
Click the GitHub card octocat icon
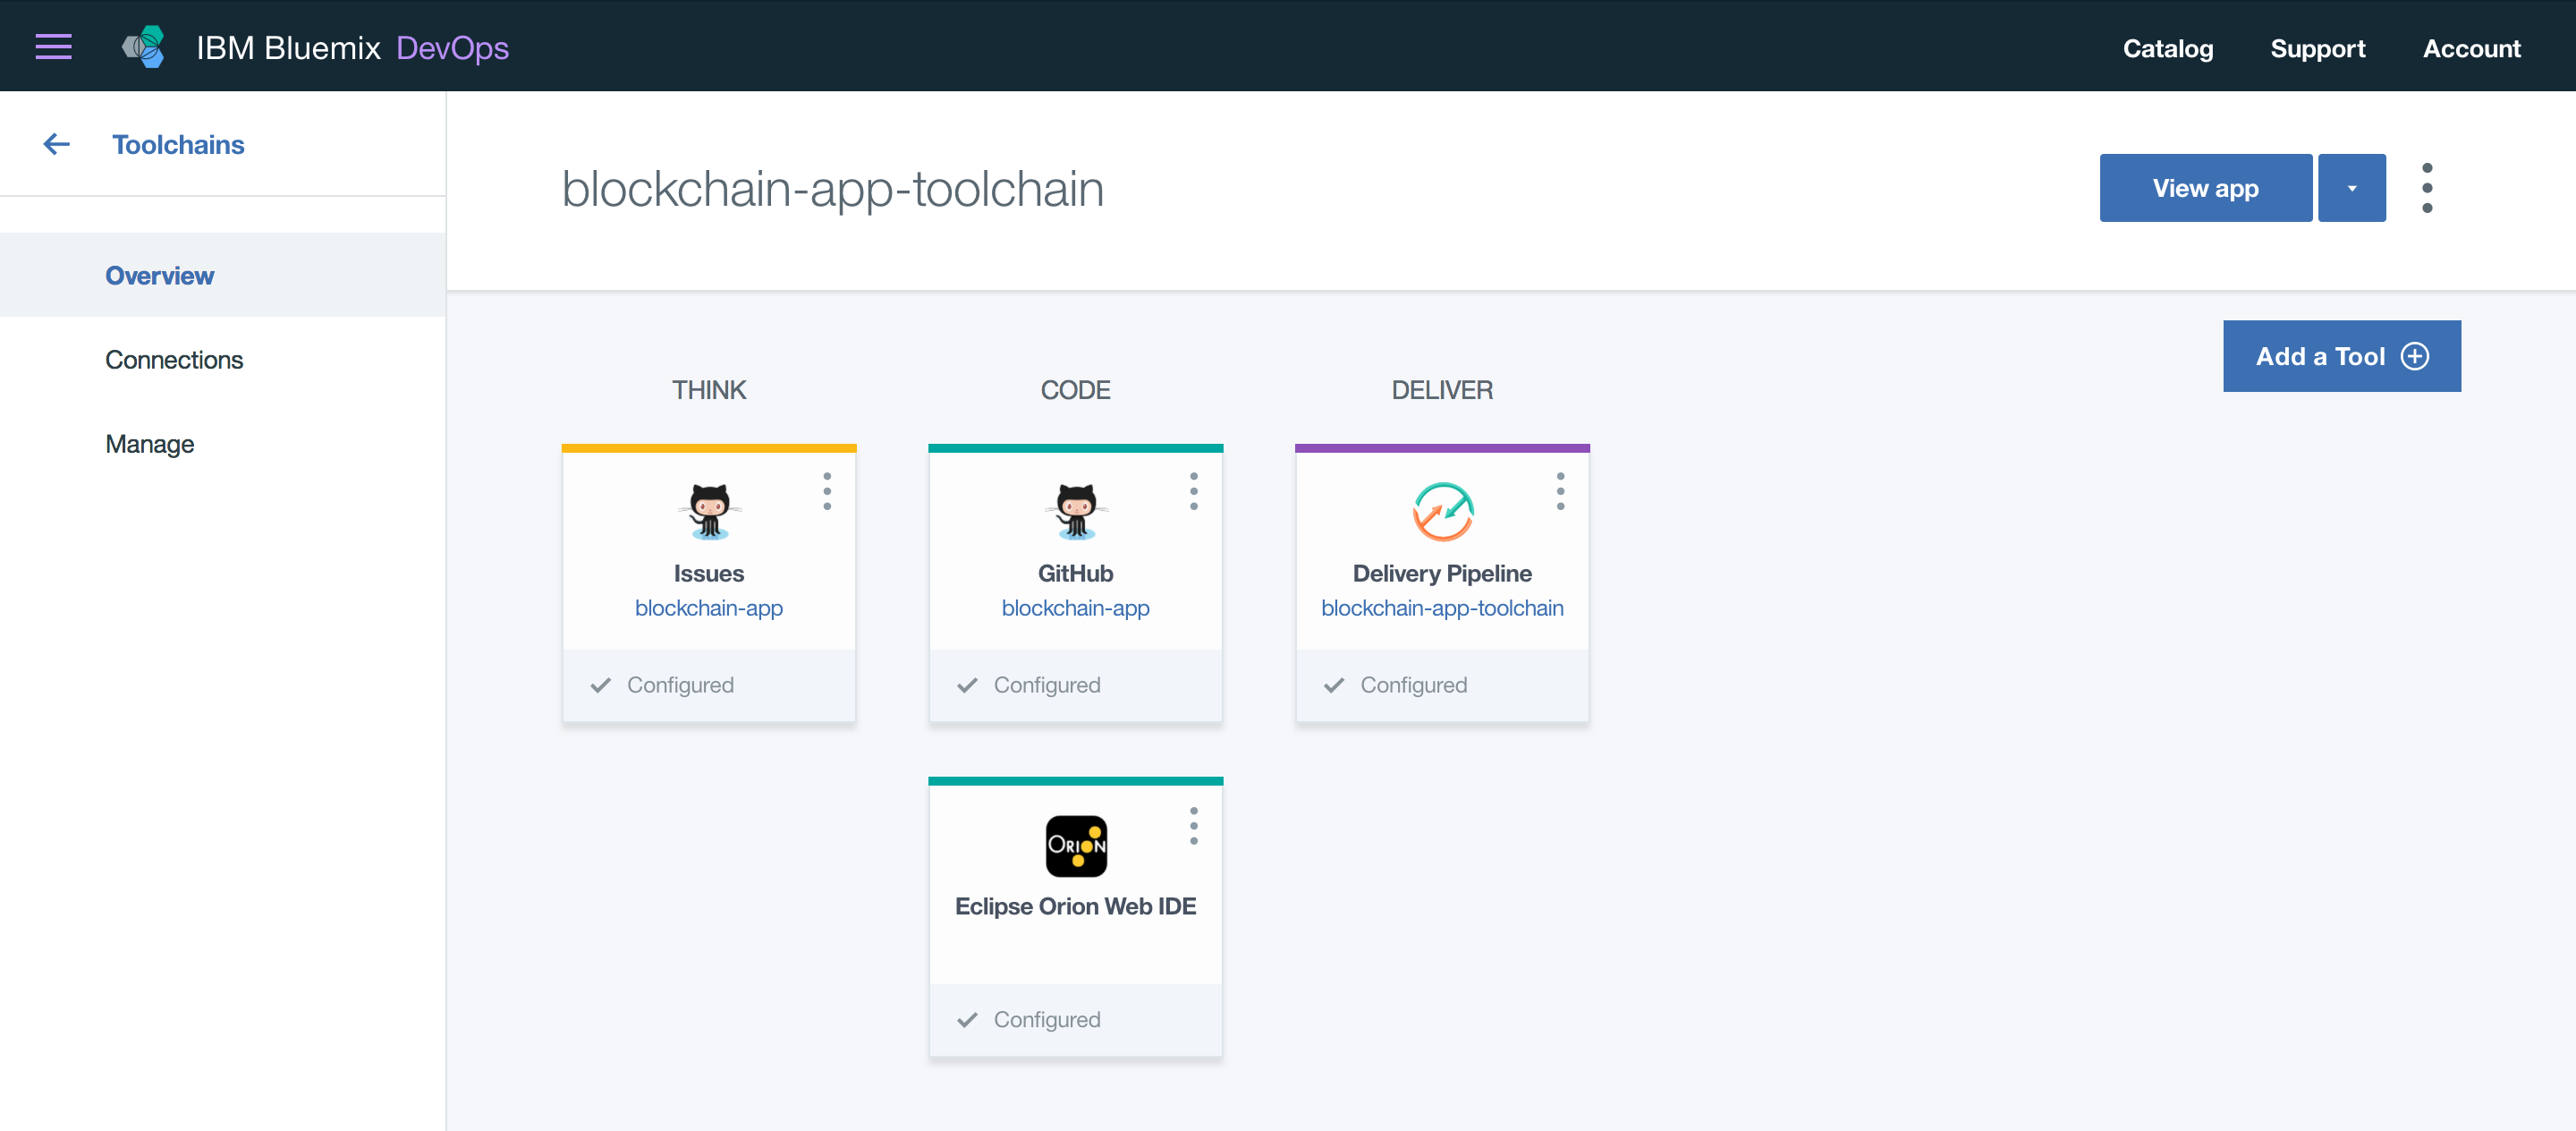(x=1075, y=511)
